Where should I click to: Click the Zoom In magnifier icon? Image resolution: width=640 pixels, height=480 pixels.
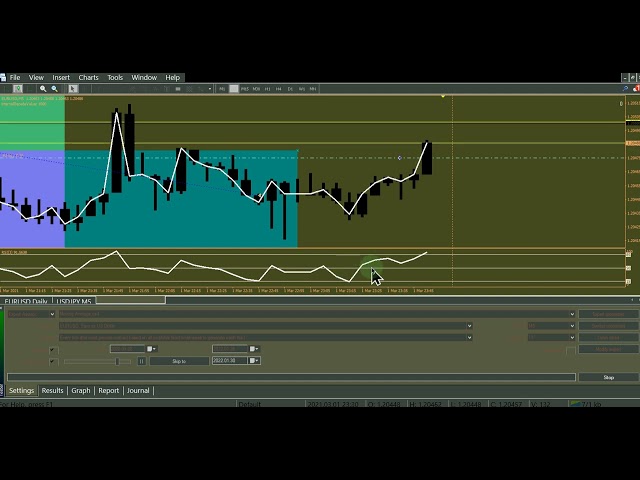coord(42,89)
